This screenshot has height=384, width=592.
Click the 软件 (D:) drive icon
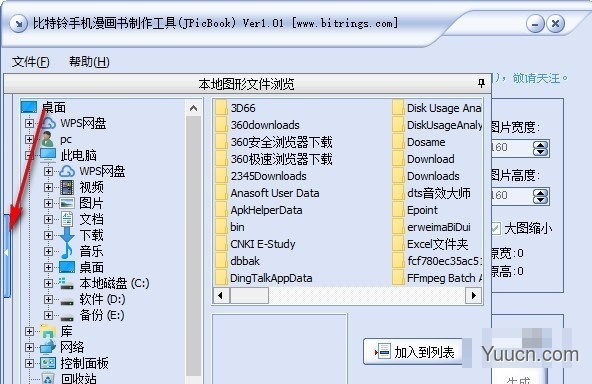pyautogui.click(x=67, y=301)
